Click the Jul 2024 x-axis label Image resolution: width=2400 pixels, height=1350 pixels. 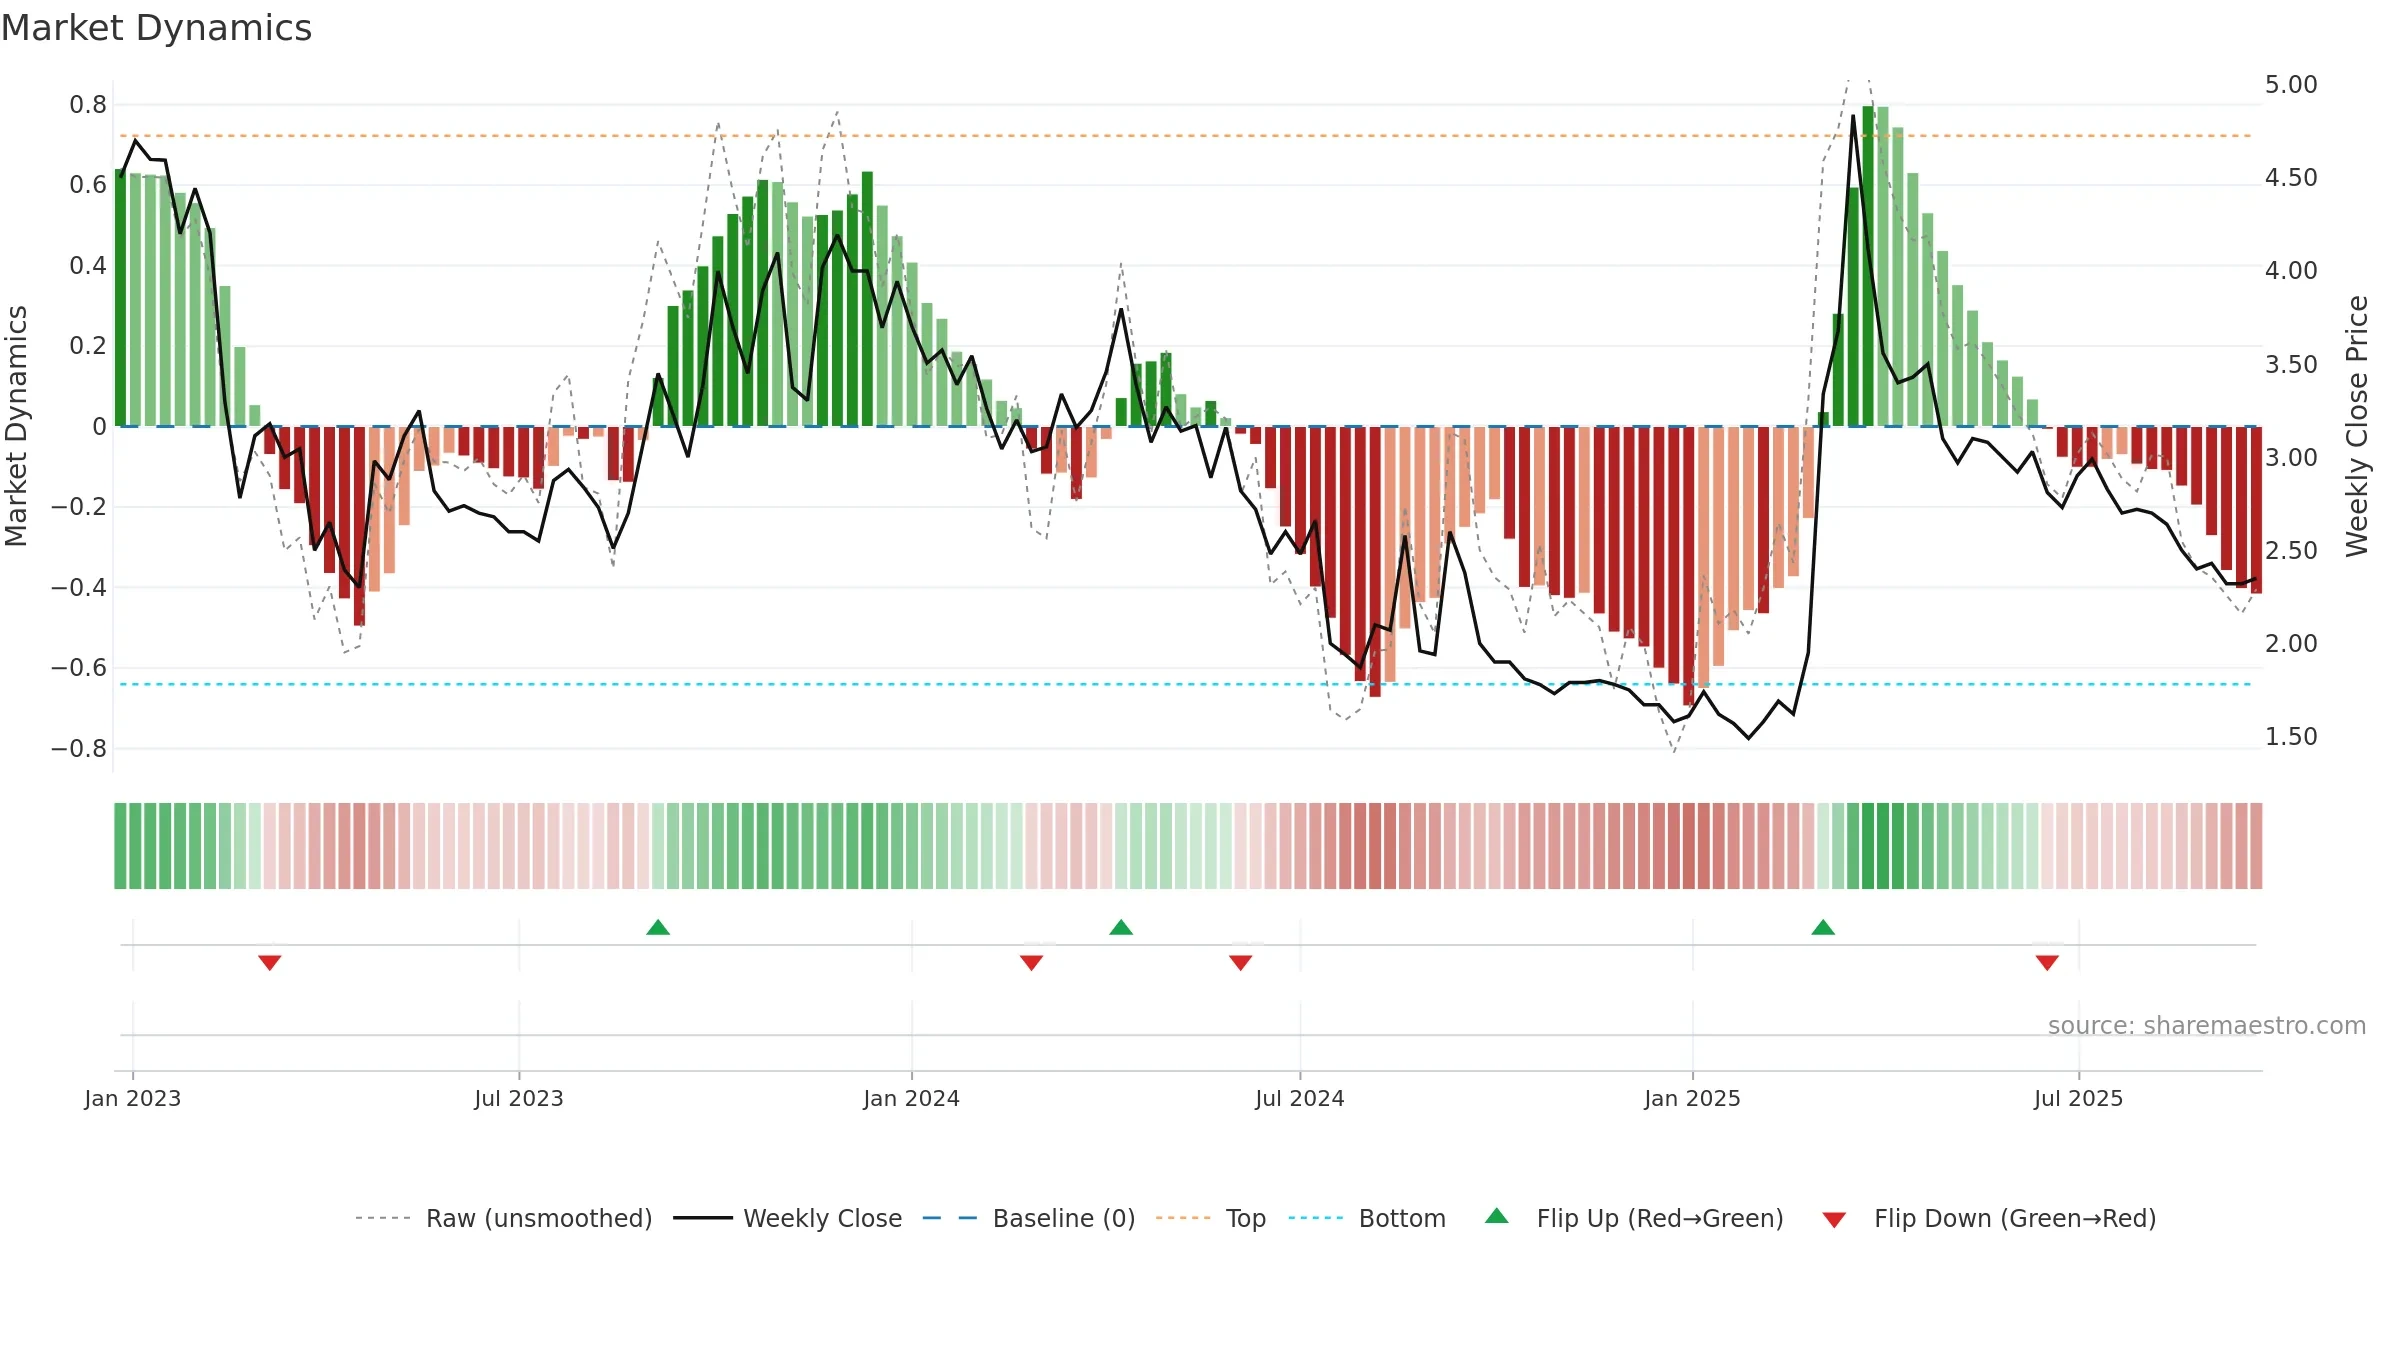click(x=1300, y=1098)
